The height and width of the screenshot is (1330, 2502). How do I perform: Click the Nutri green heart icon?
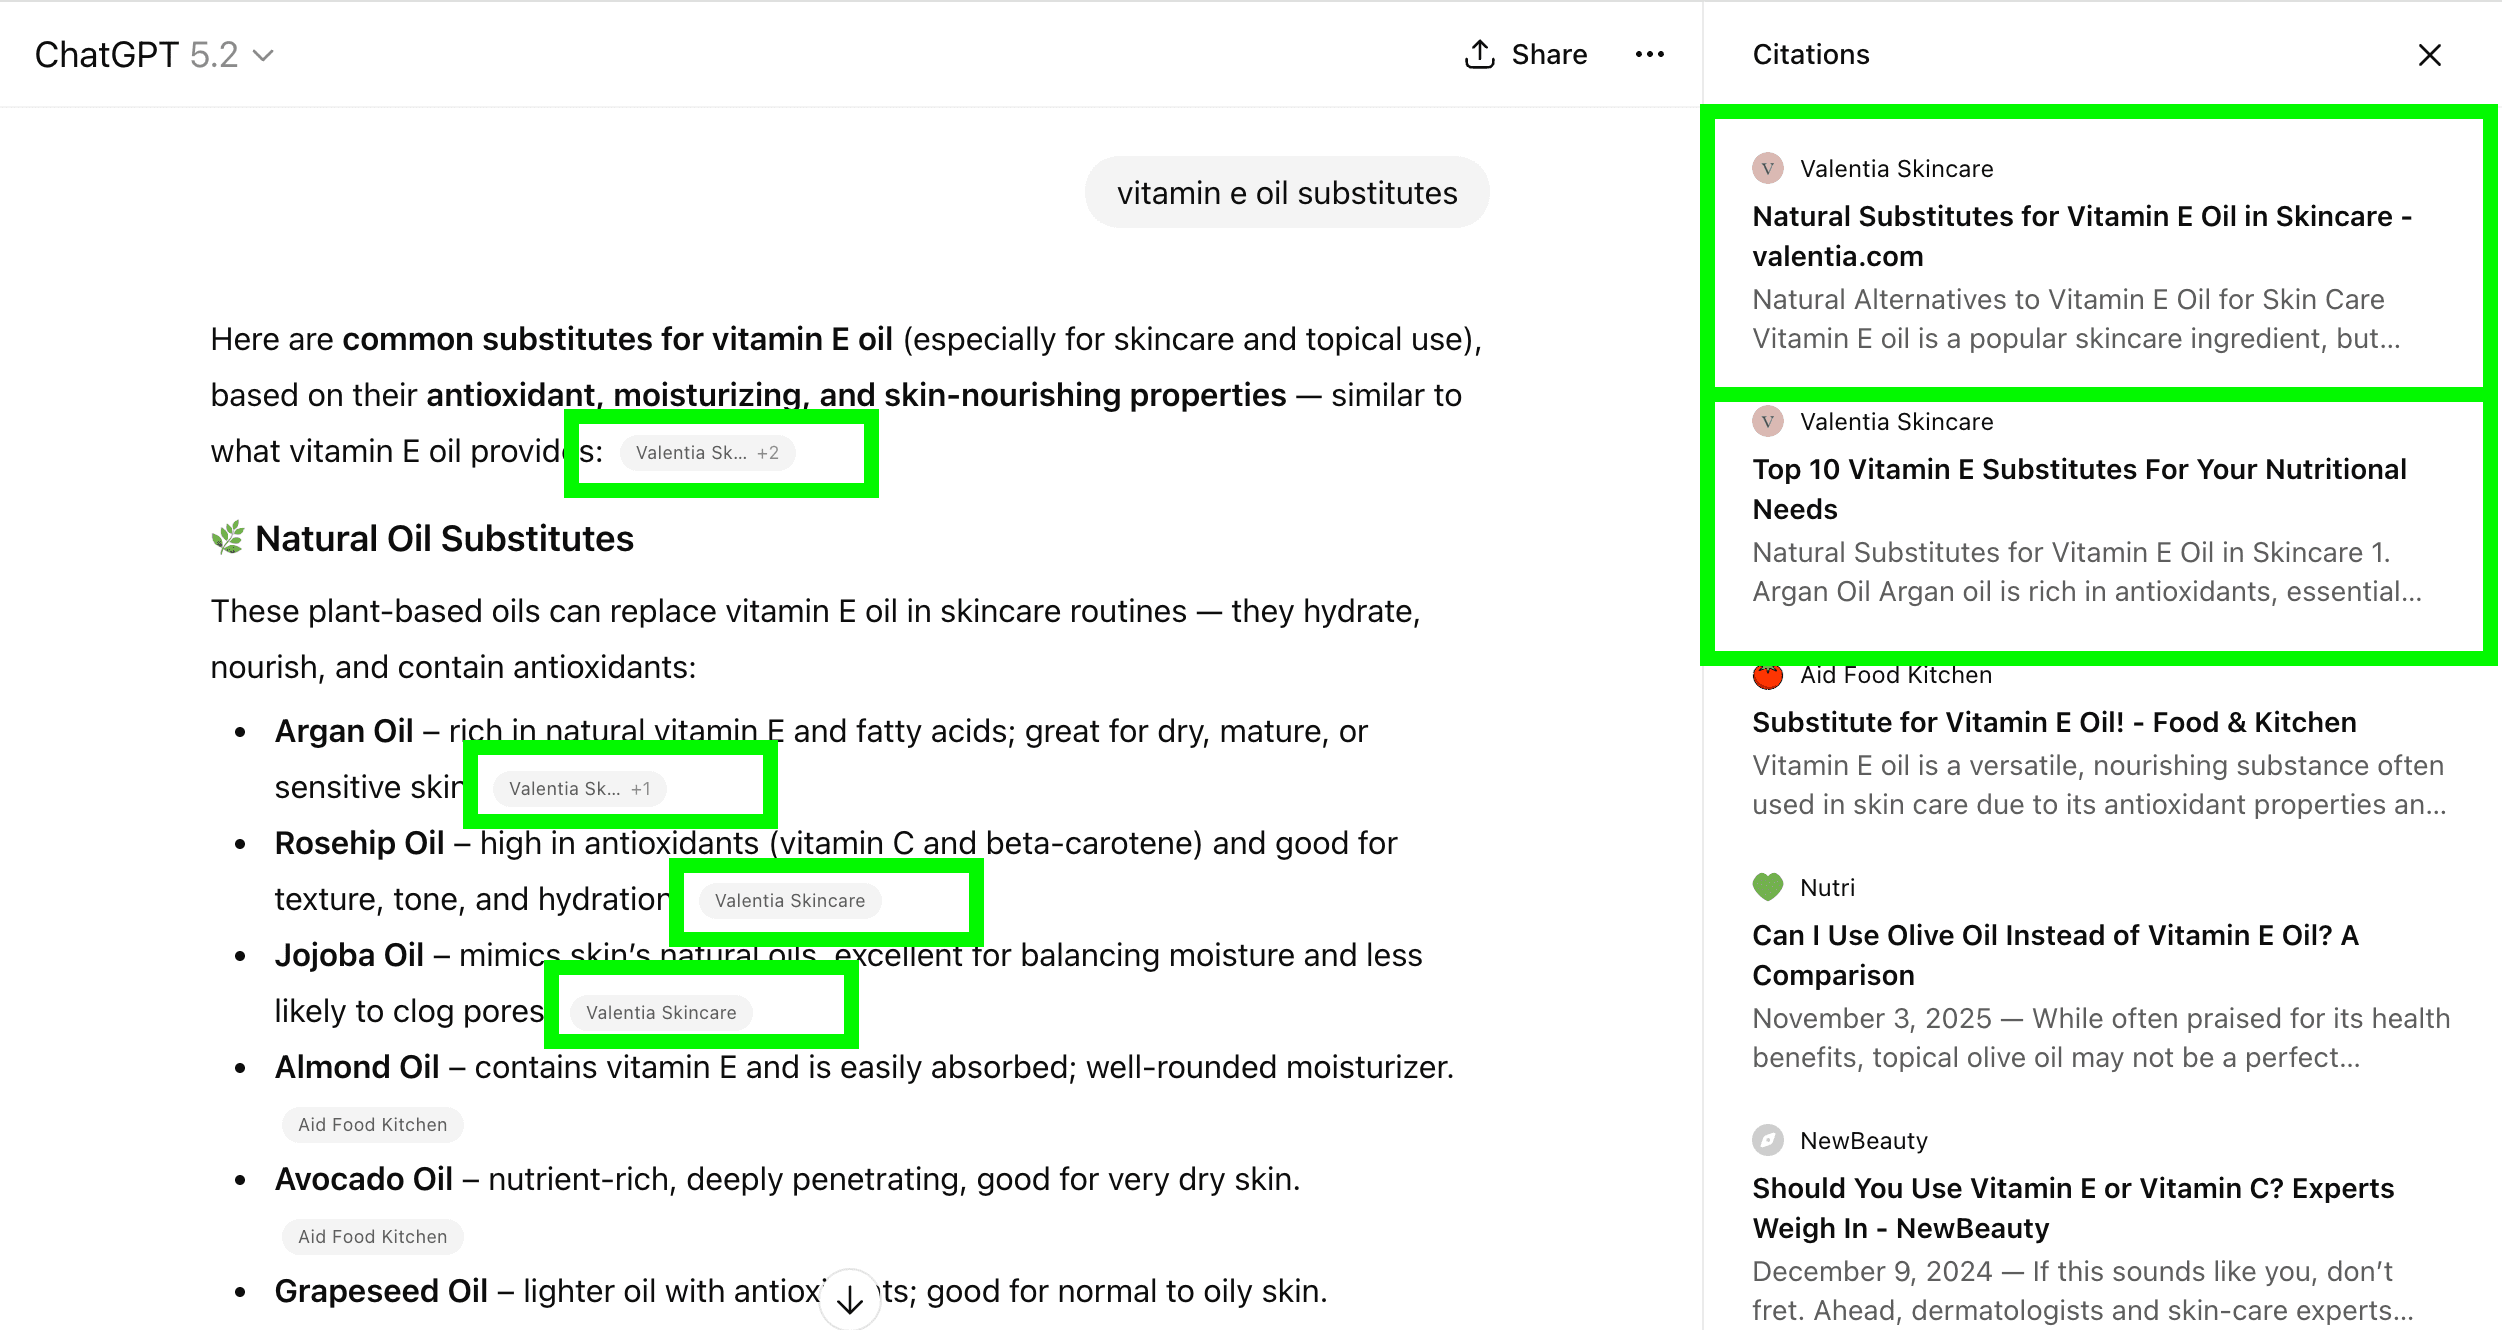1768,887
